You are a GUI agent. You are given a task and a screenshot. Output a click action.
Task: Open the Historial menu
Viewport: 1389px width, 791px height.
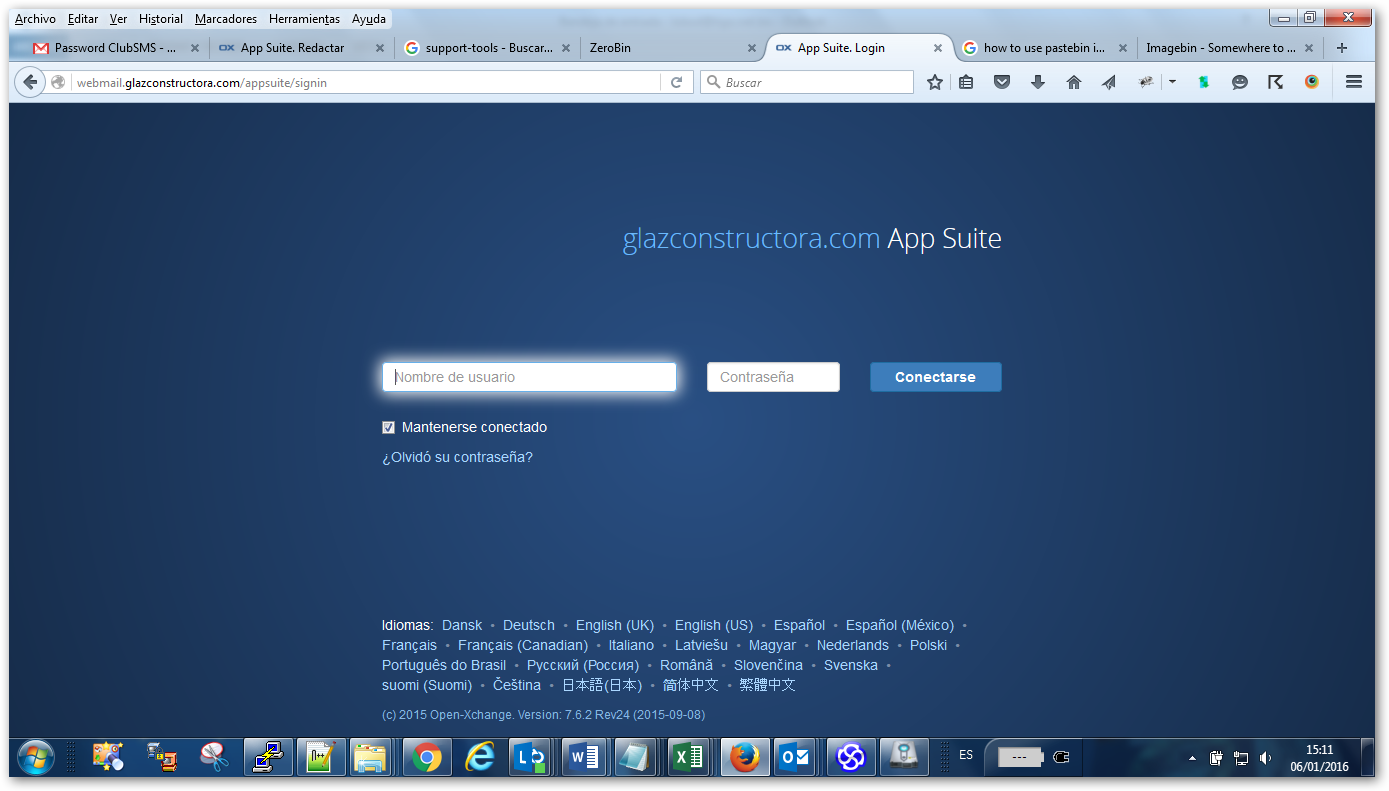tap(161, 19)
